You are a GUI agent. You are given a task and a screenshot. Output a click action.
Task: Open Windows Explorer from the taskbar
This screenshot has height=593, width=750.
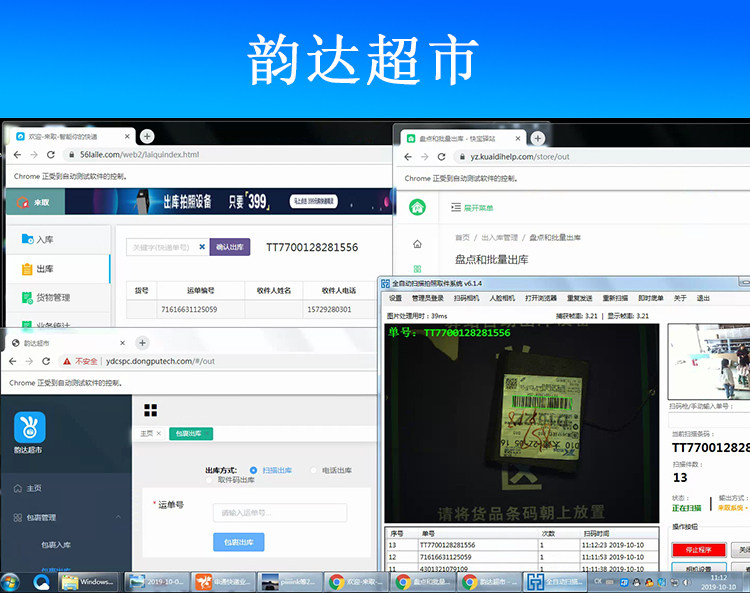tap(88, 582)
